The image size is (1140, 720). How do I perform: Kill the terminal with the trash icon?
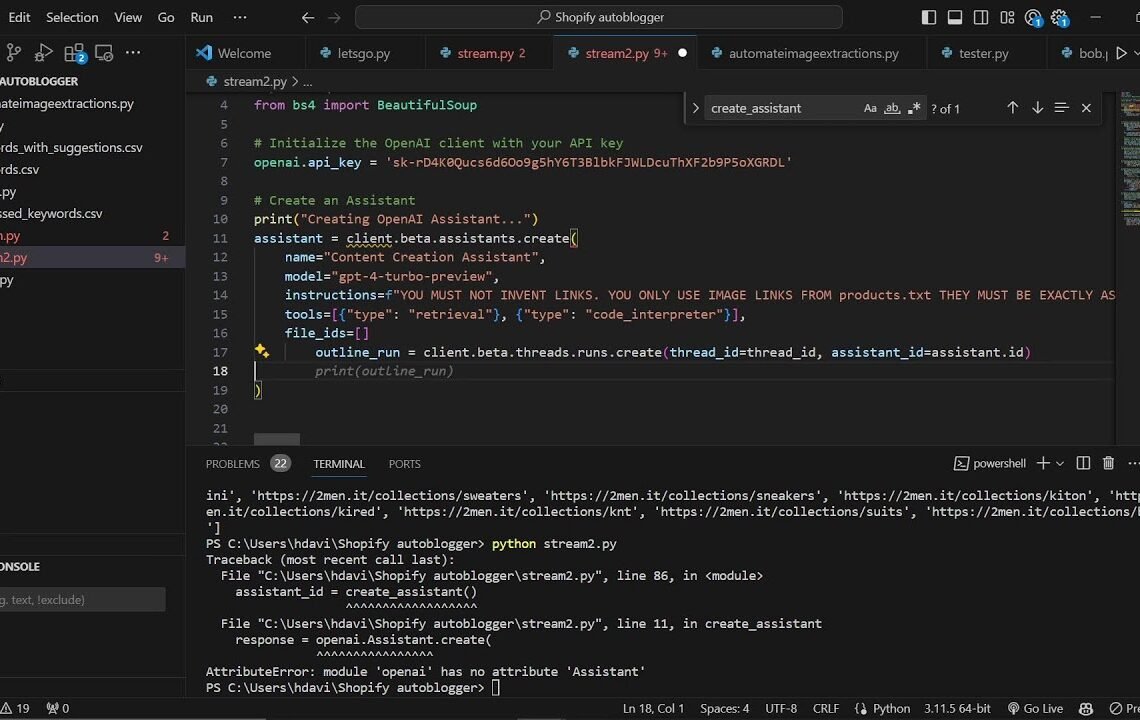coord(1108,463)
